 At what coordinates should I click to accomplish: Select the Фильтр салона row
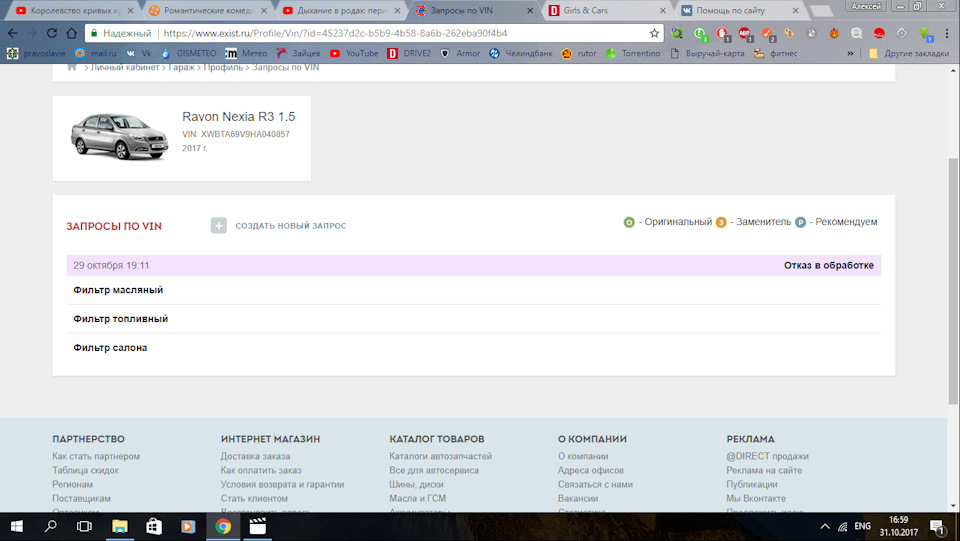[x=473, y=348]
